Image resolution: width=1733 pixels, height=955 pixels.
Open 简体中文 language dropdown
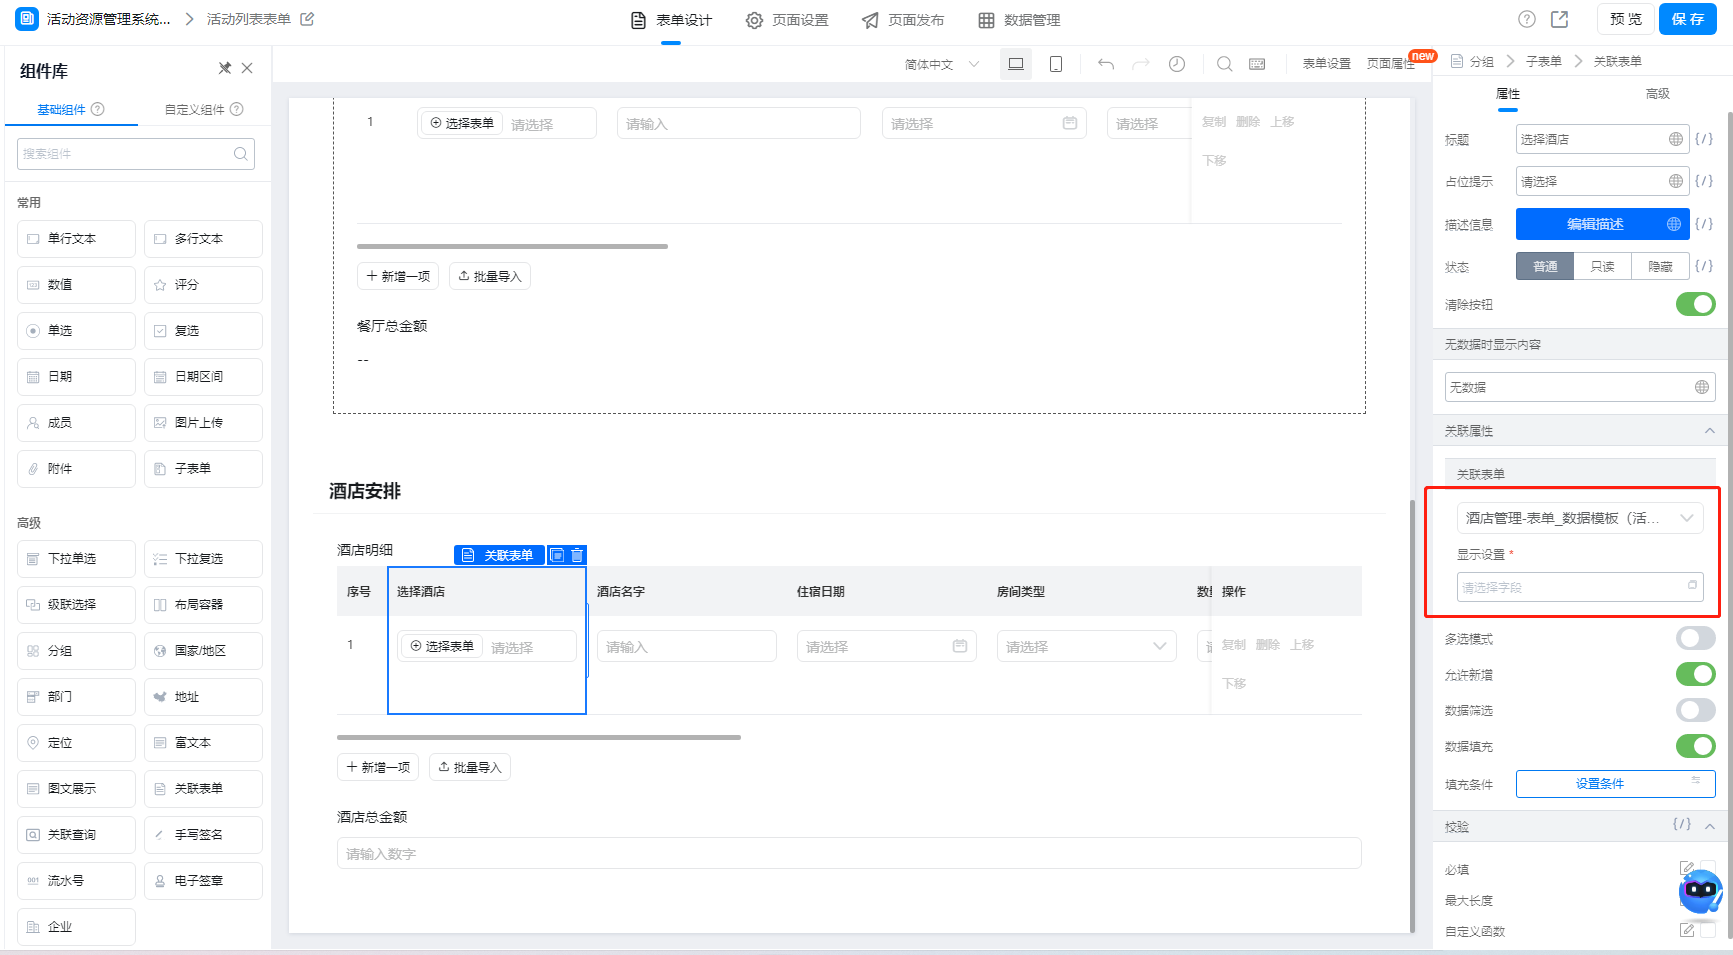tap(942, 64)
